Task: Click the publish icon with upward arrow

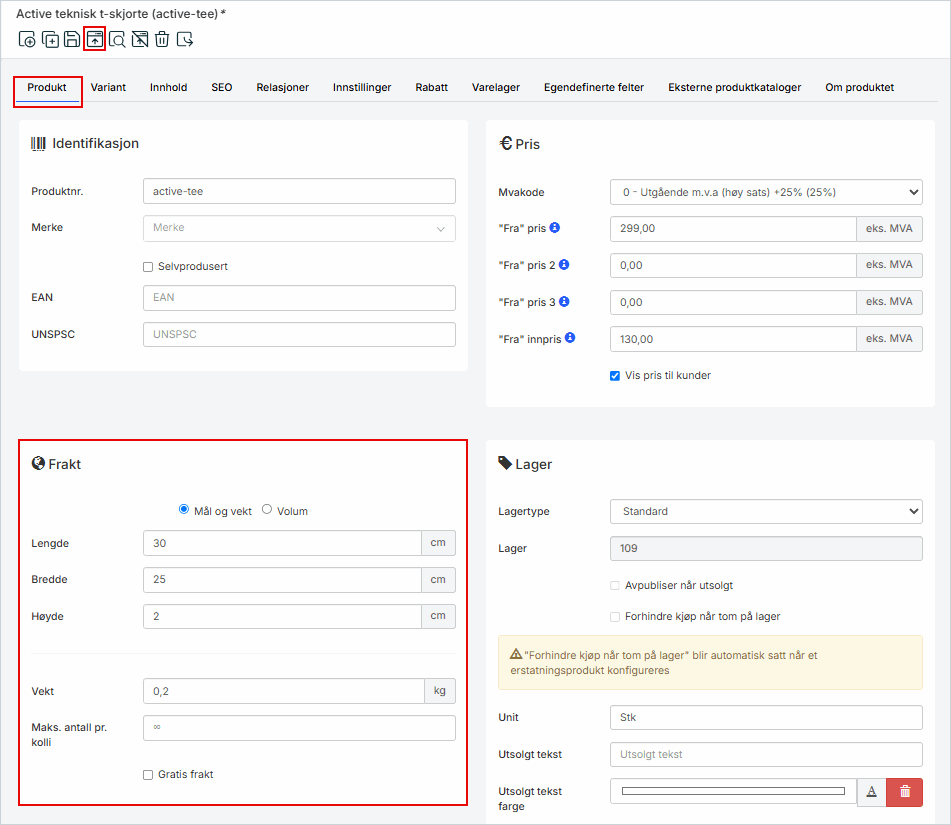Action: 95,40
